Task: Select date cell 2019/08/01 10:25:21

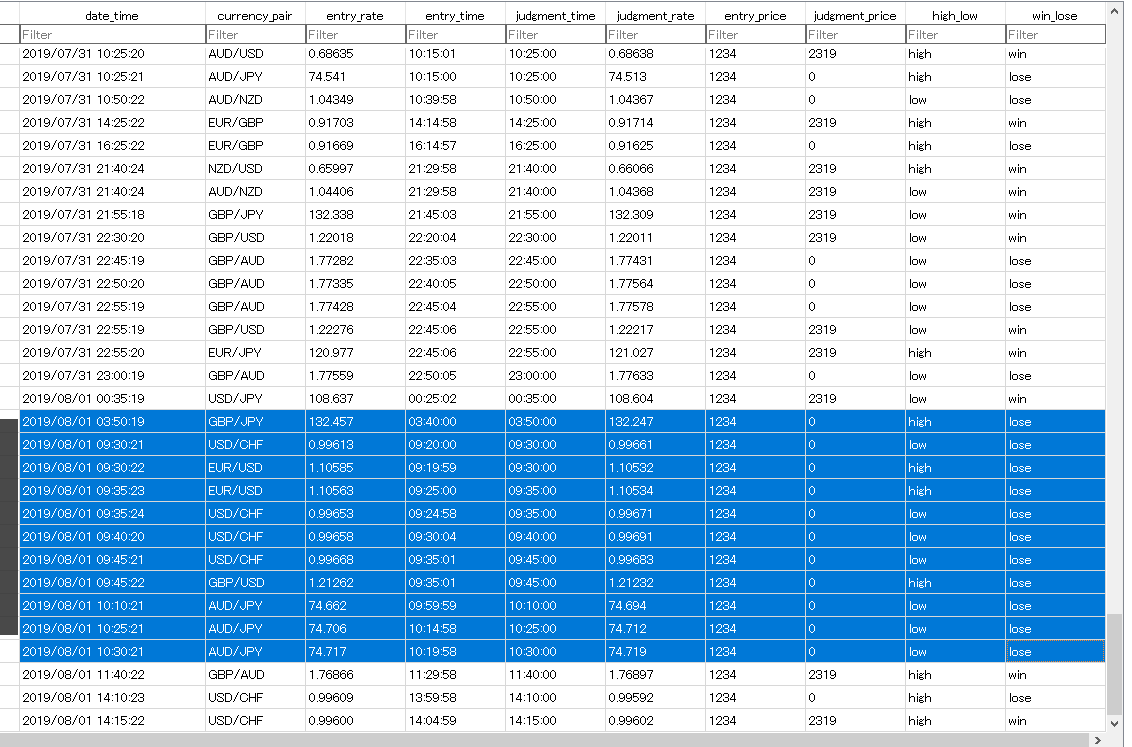Action: tap(112, 629)
